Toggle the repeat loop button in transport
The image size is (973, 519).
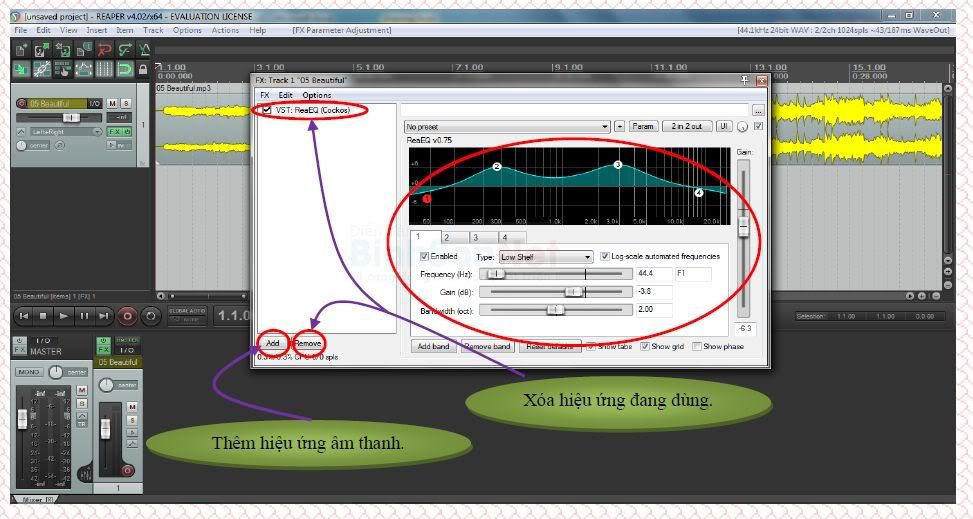pyautogui.click(x=151, y=316)
